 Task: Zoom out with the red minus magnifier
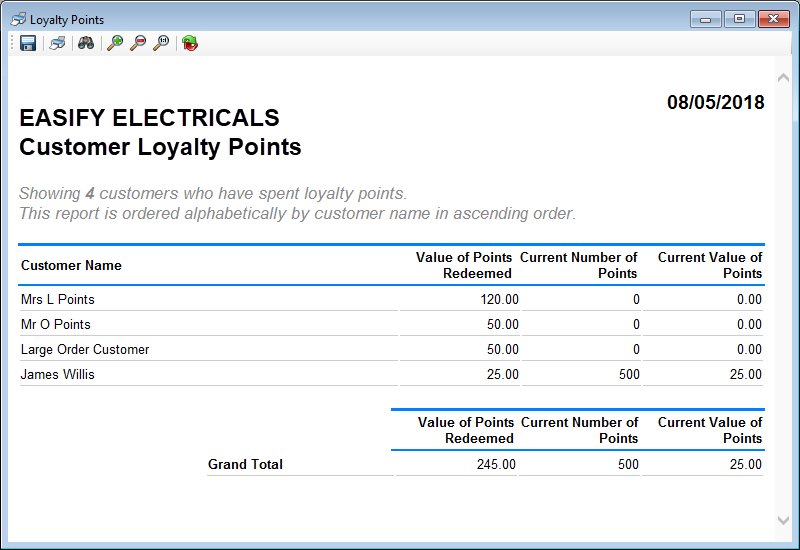pos(138,43)
